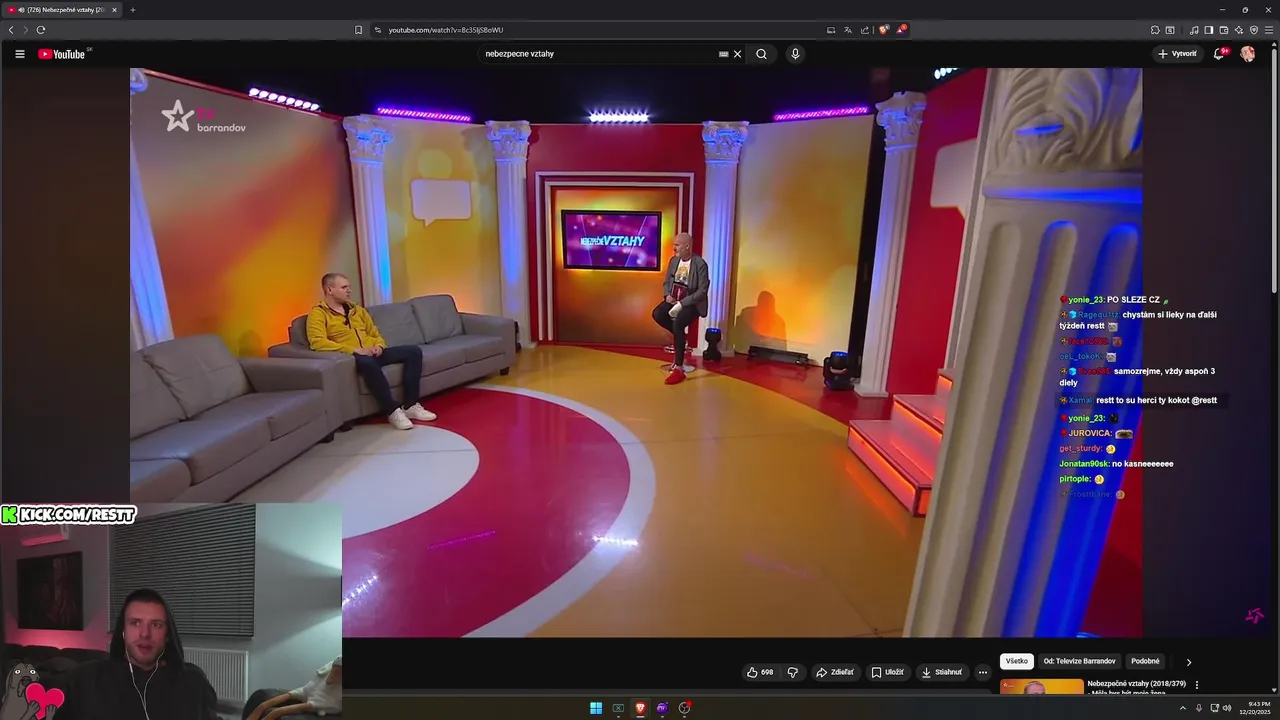
Task: Select the Všetko filter chip
Action: pos(1017,661)
